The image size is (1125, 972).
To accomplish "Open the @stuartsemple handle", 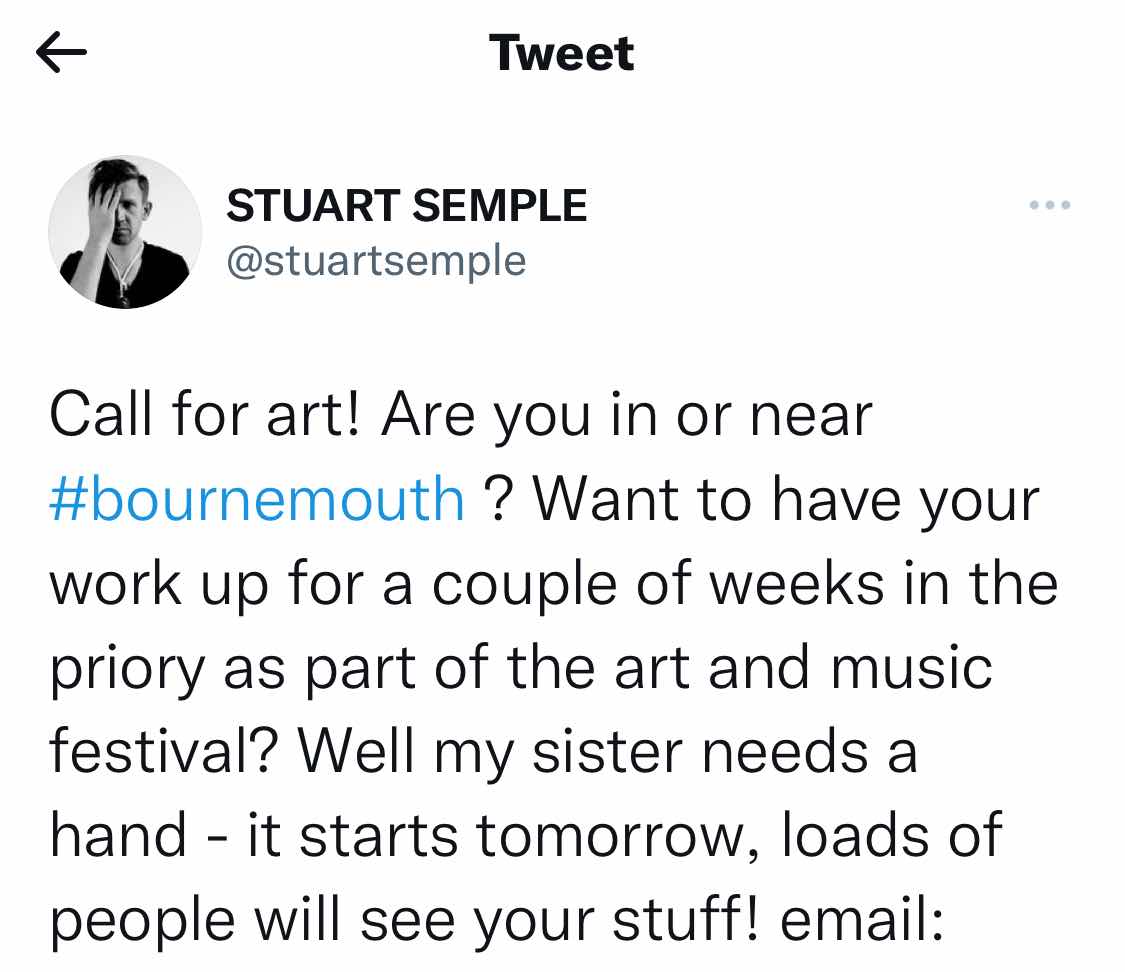I will (377, 260).
